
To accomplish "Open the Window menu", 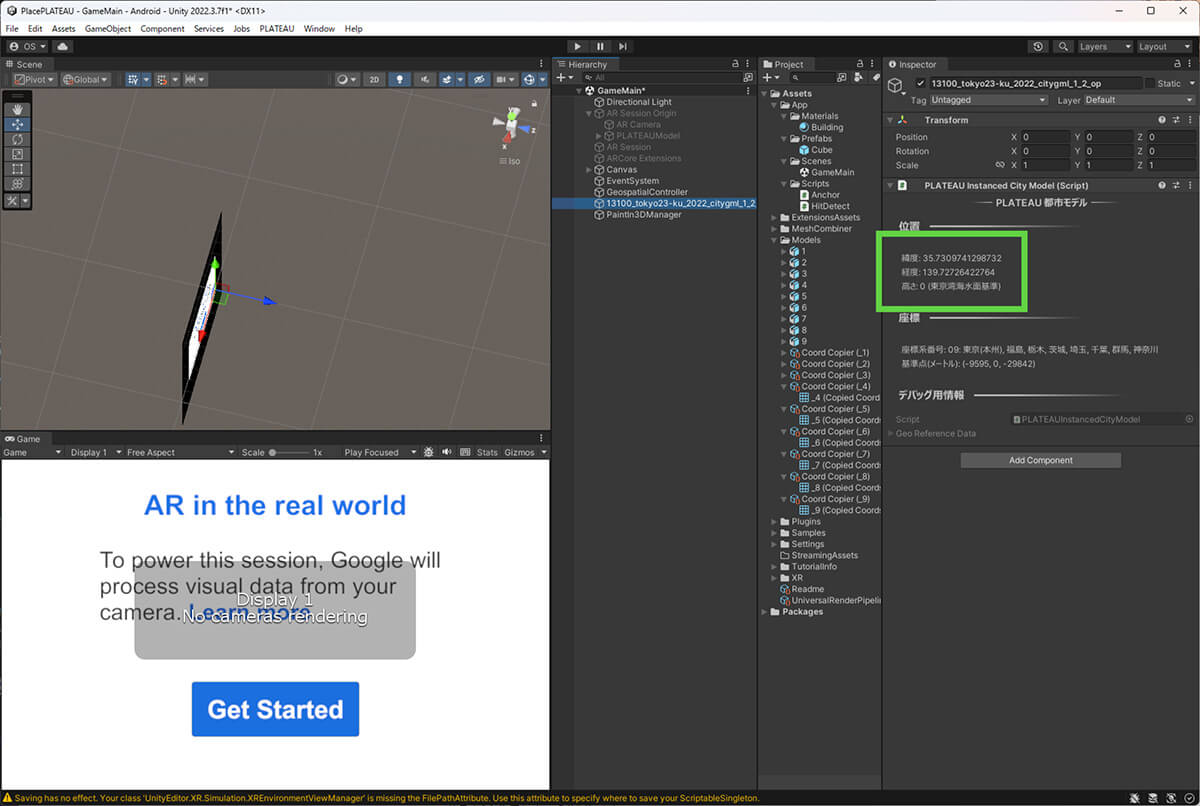I will point(319,29).
